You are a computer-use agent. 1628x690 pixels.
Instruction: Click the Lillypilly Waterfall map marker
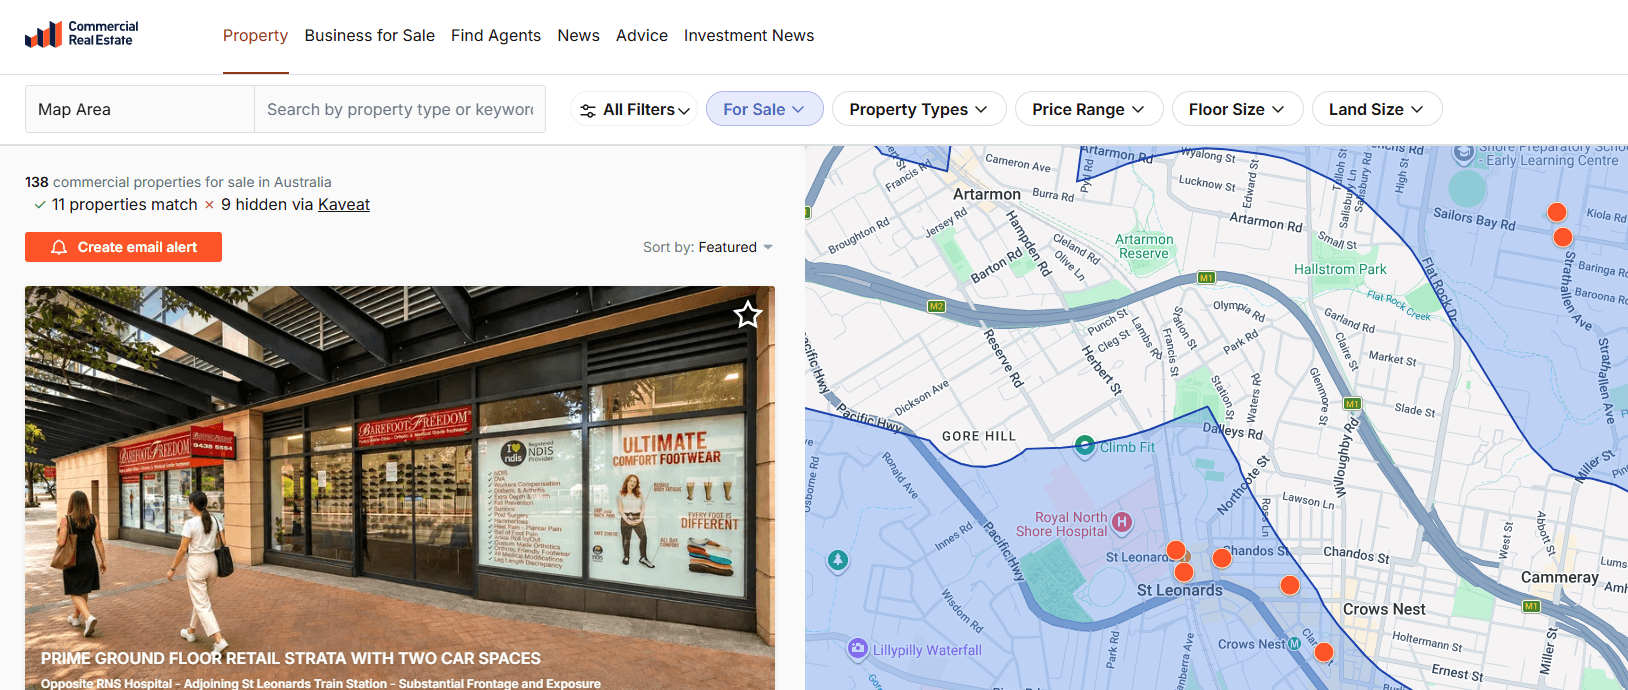857,649
